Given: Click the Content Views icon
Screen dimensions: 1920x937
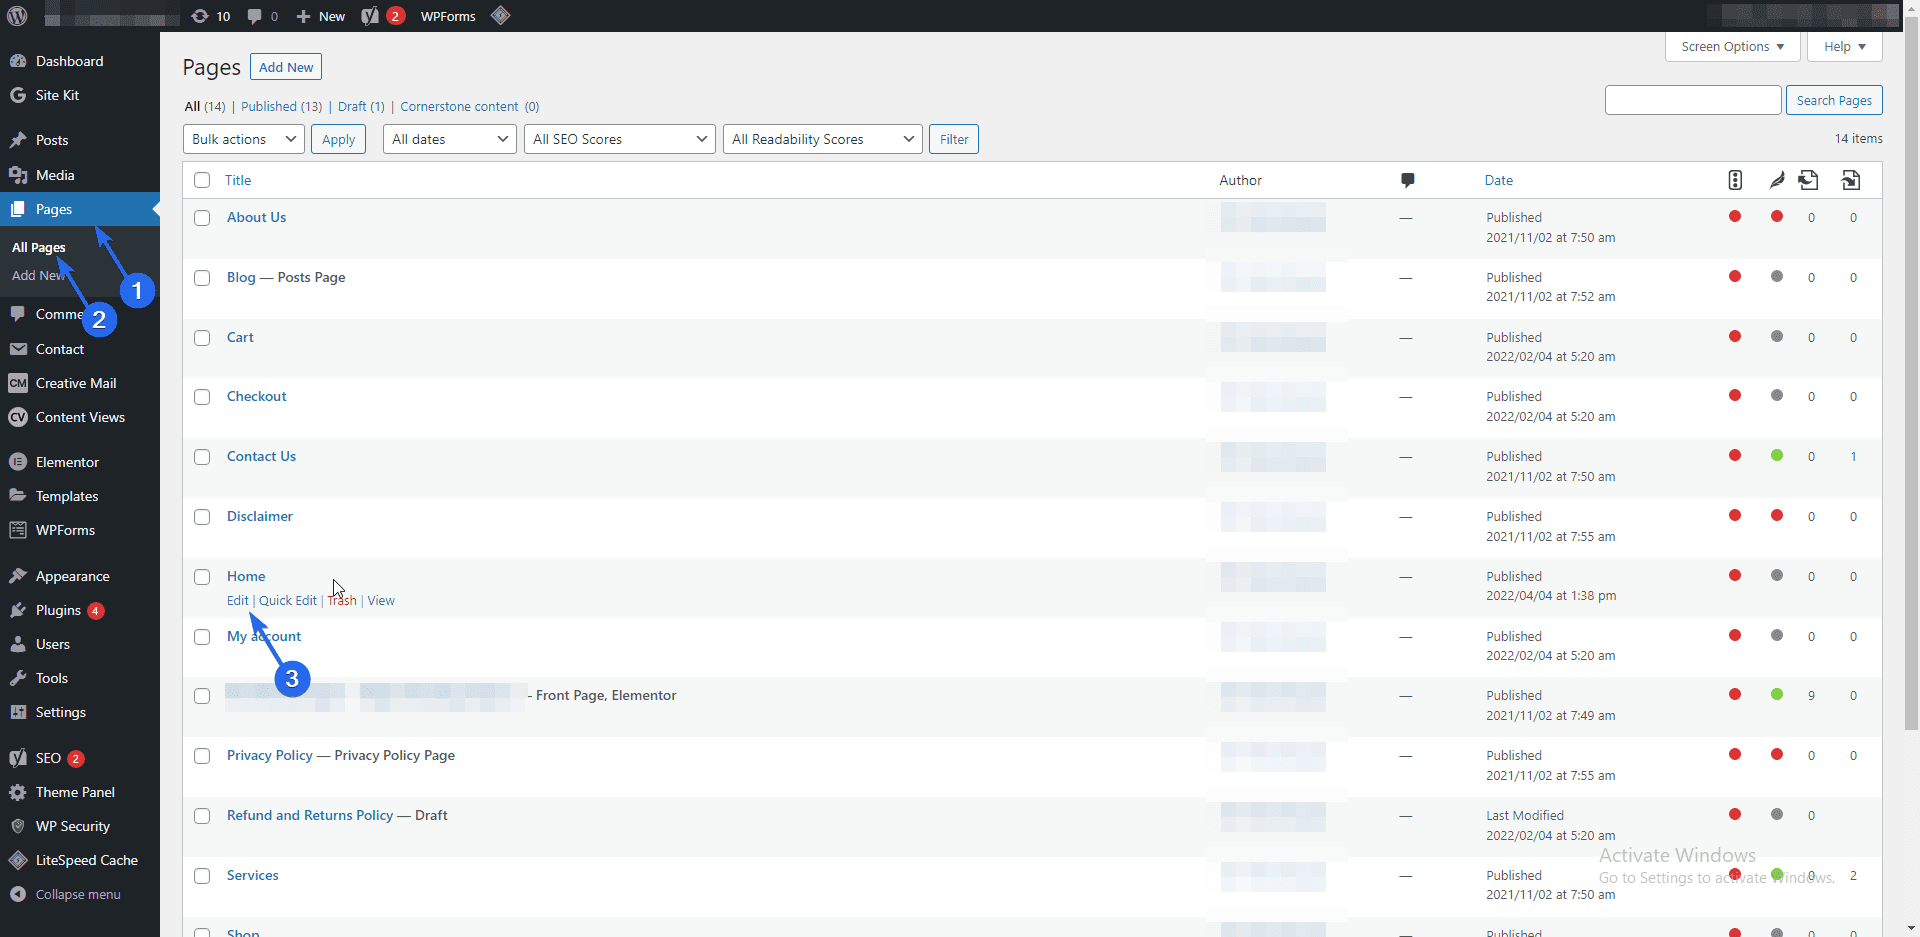Looking at the screenshot, I should click(18, 417).
